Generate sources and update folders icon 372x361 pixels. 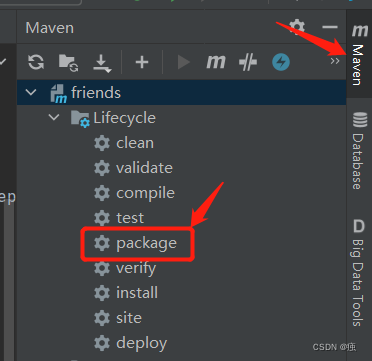tap(68, 62)
